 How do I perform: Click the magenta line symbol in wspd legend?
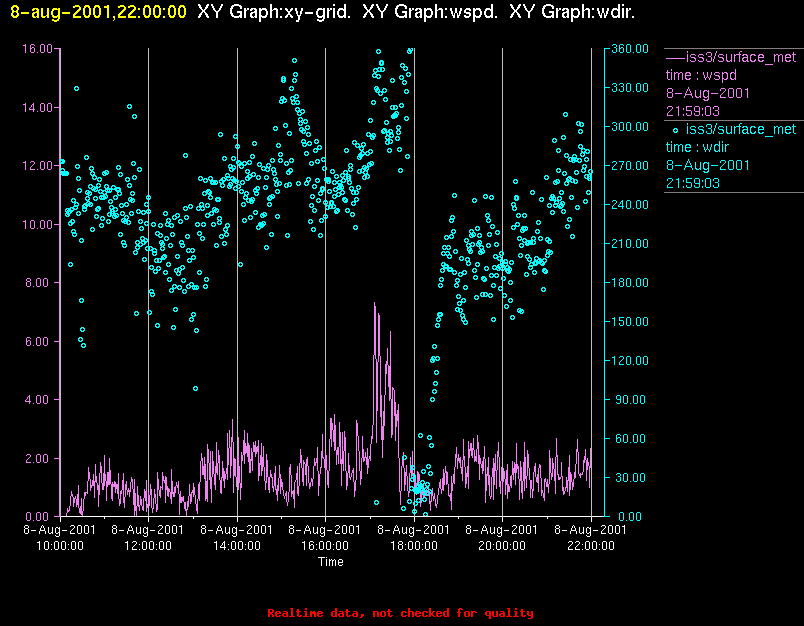pyautogui.click(x=675, y=57)
